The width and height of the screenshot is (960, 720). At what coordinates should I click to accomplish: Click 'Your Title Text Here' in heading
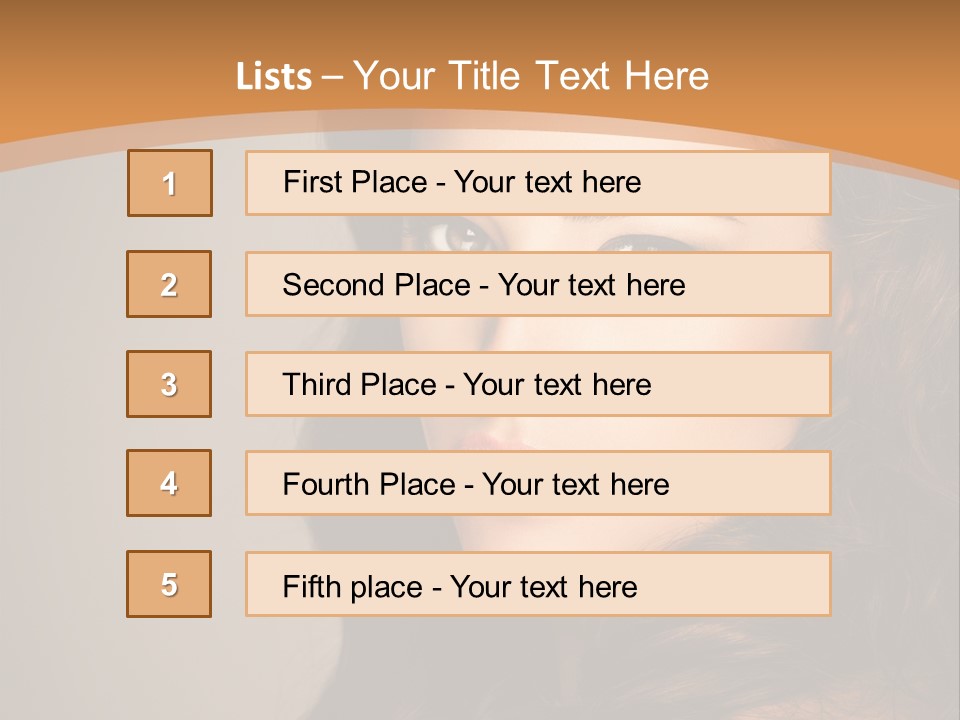click(531, 76)
